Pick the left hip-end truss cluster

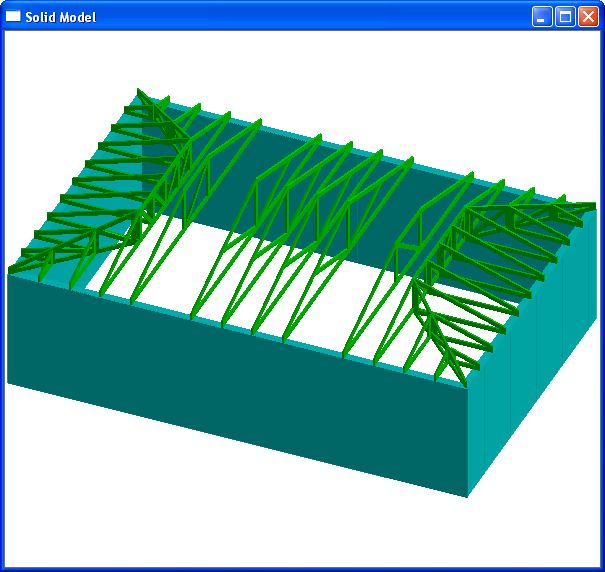90,200
